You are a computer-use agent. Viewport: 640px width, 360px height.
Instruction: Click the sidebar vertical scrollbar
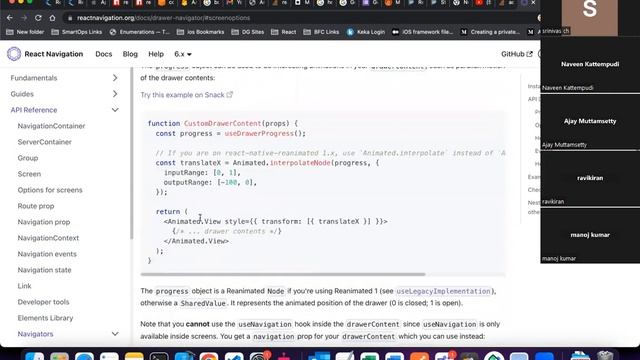coord(131,153)
